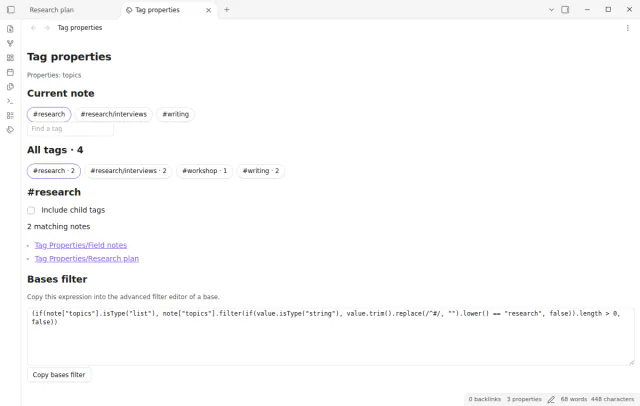Viewport: 640px width, 406px height.
Task: Maximize the Obsidian window
Action: [x=608, y=9]
